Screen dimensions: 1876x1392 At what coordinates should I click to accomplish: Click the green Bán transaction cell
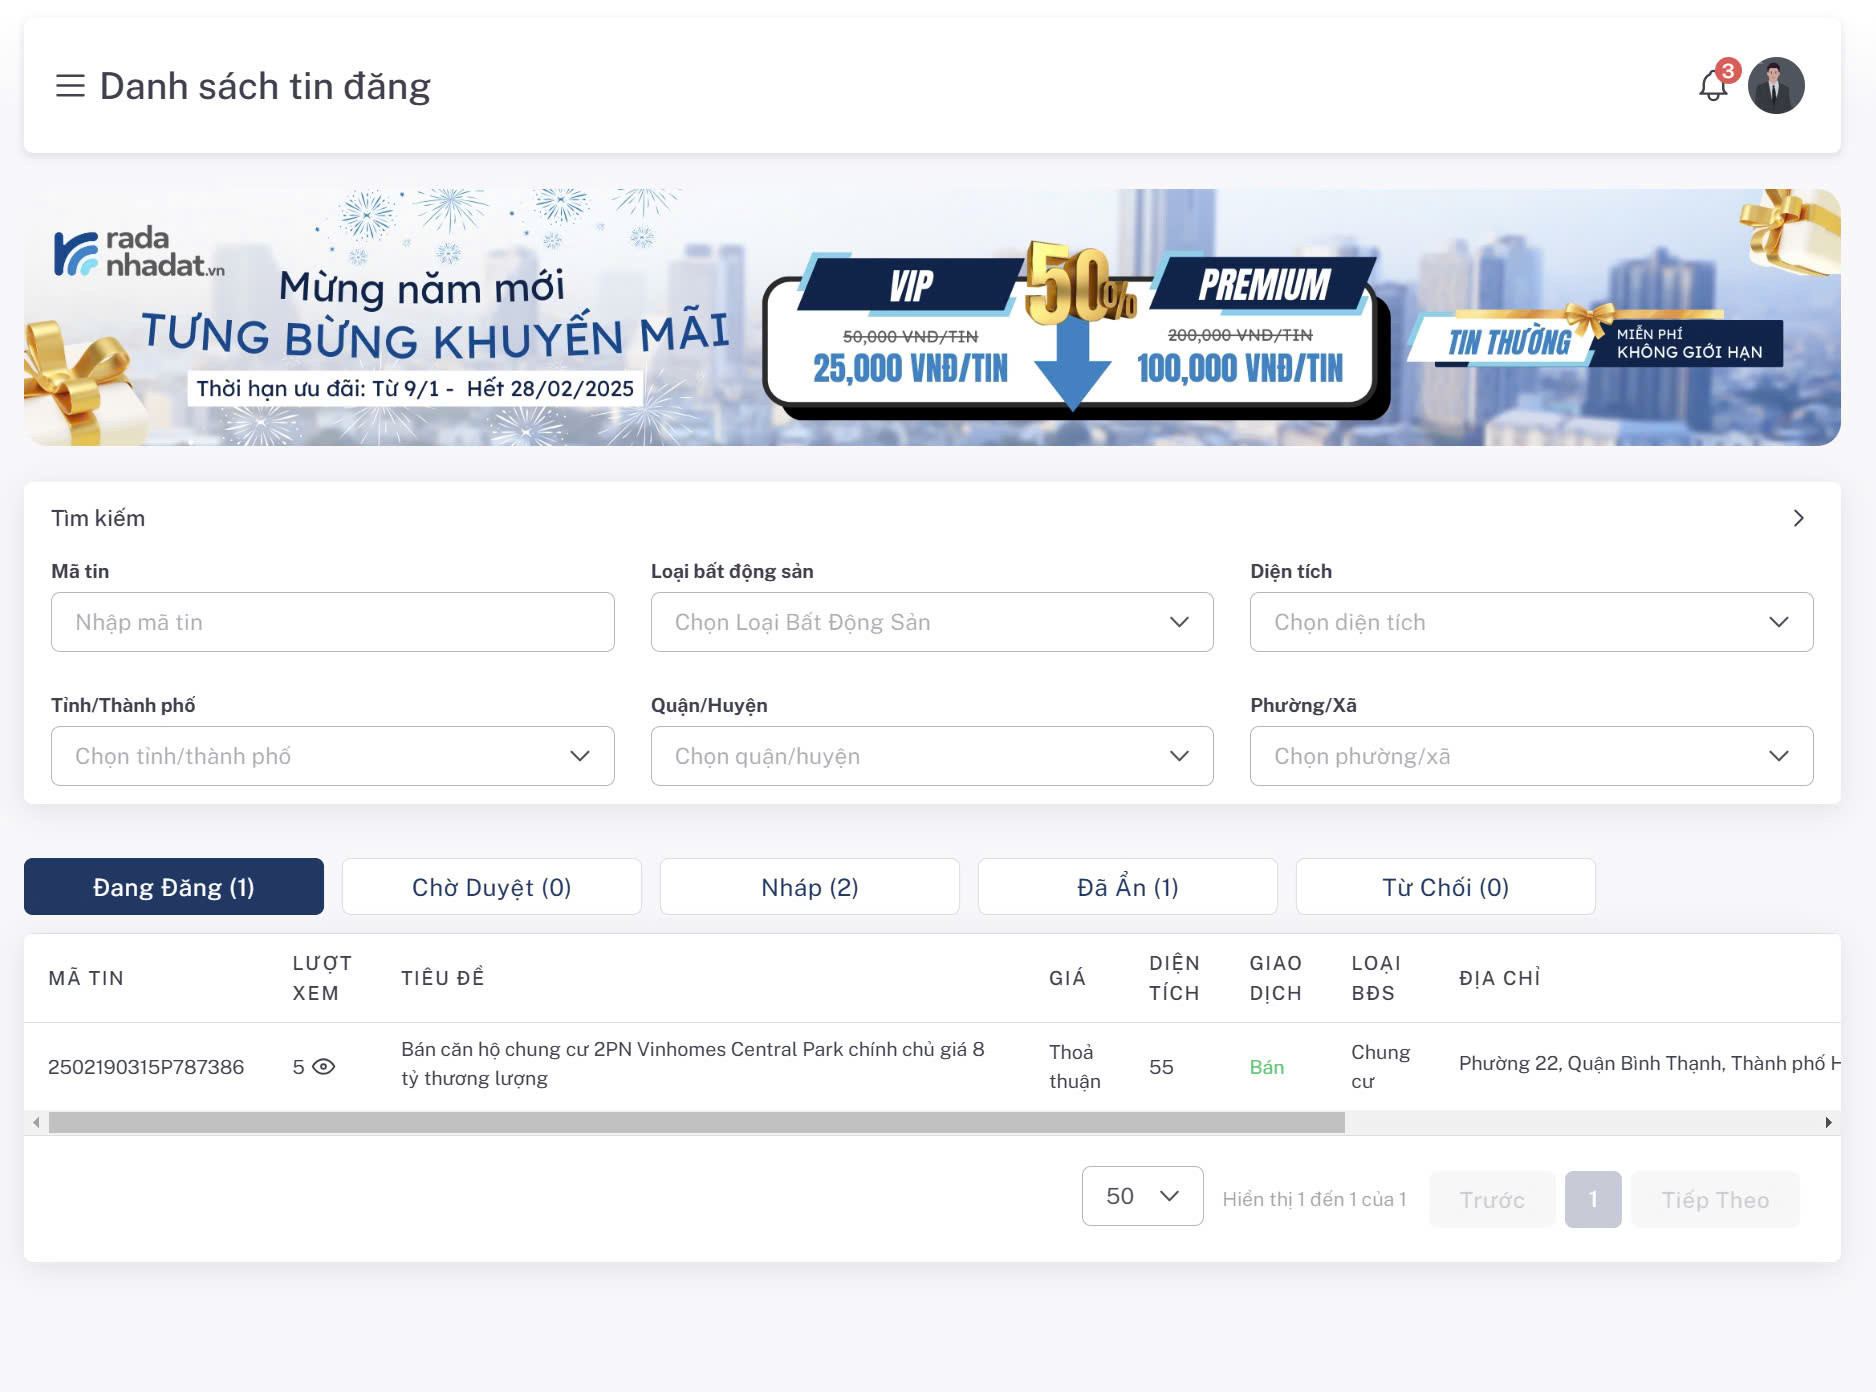coord(1267,1067)
